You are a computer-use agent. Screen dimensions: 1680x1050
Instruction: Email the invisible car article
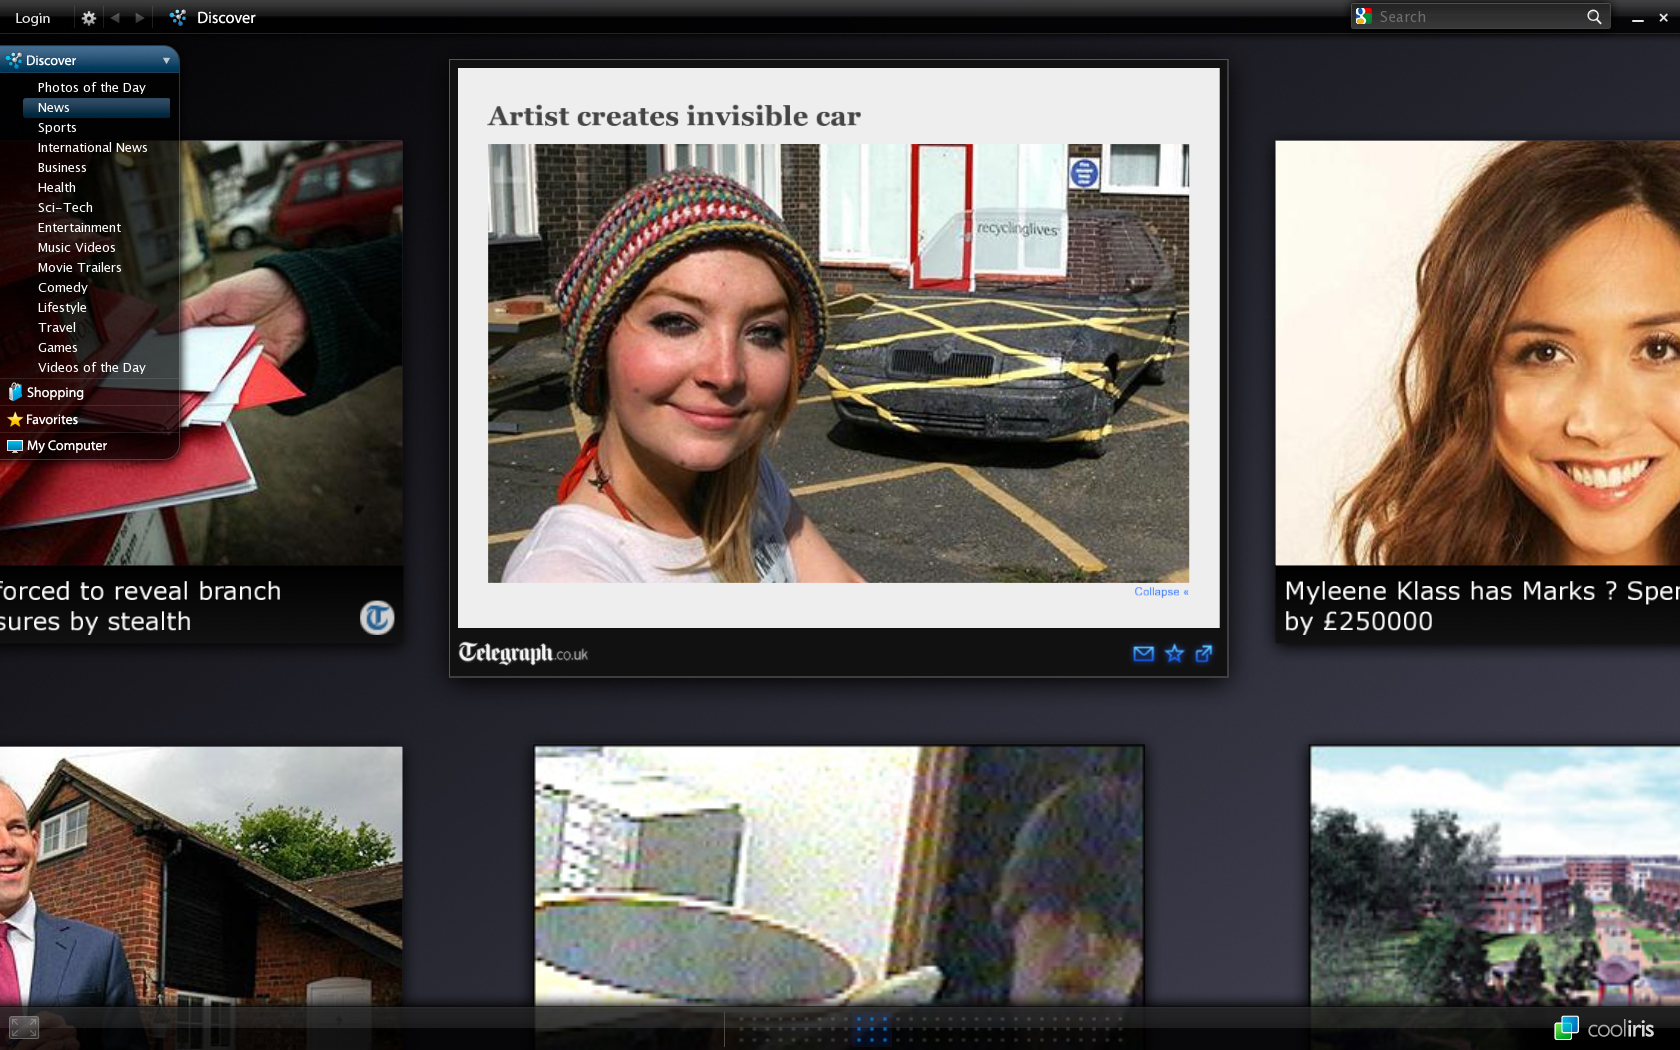1143,653
